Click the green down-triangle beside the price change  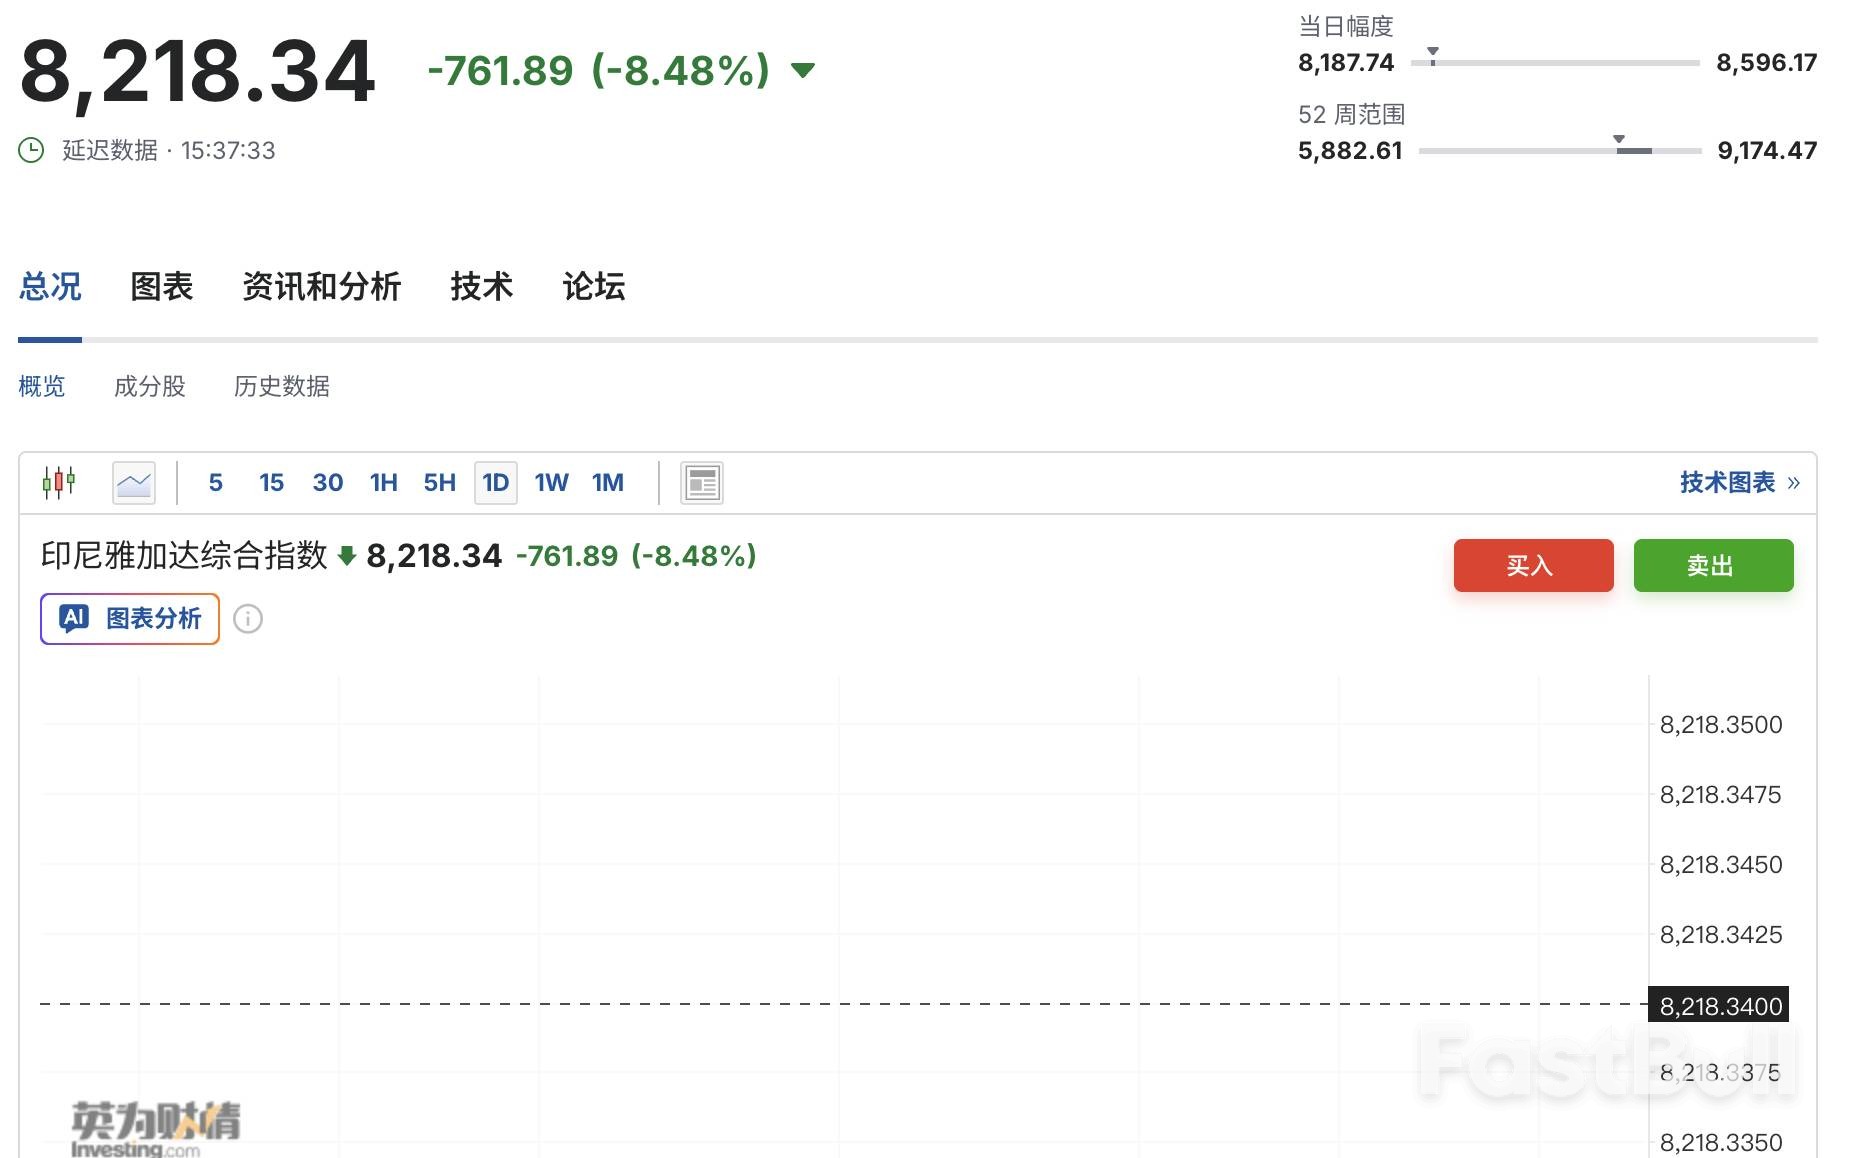coord(802,70)
